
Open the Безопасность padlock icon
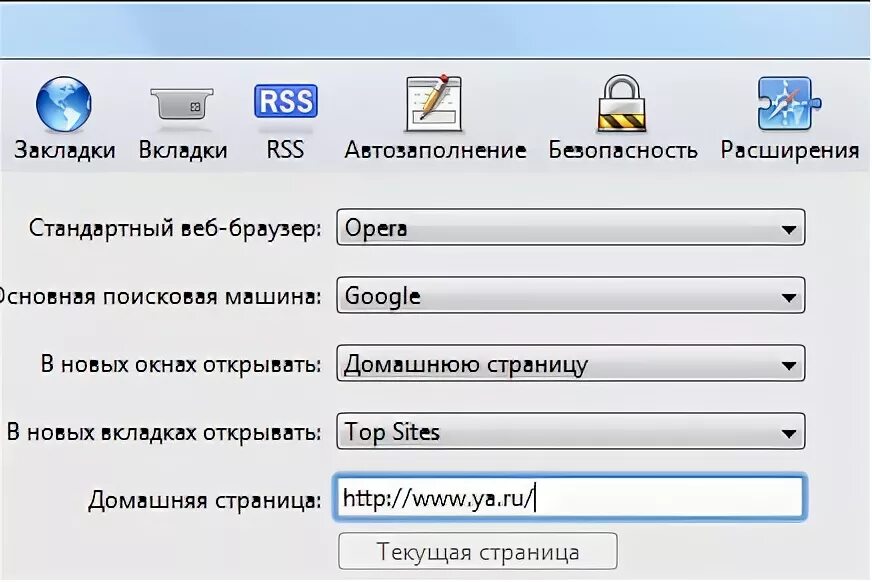[x=622, y=103]
